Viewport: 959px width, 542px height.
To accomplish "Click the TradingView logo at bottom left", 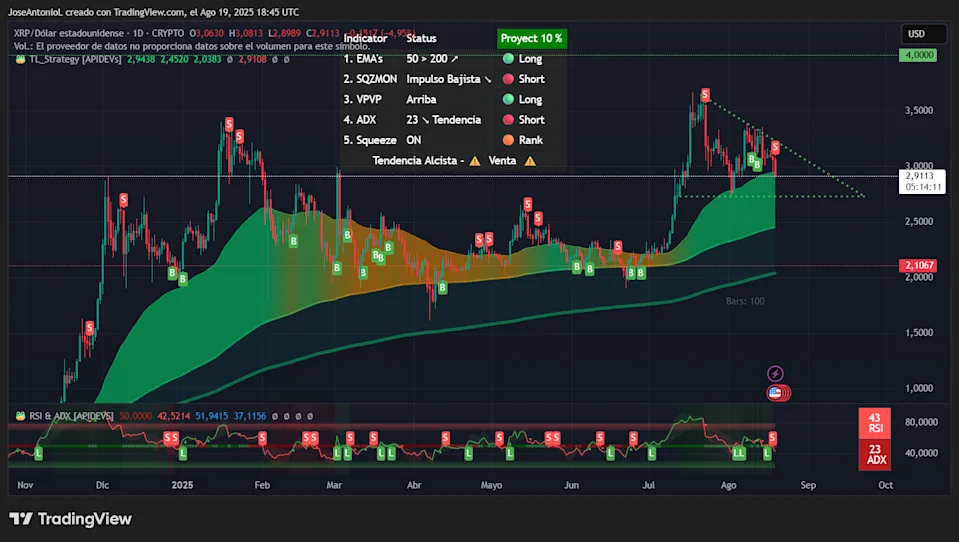I will pyautogui.click(x=70, y=519).
